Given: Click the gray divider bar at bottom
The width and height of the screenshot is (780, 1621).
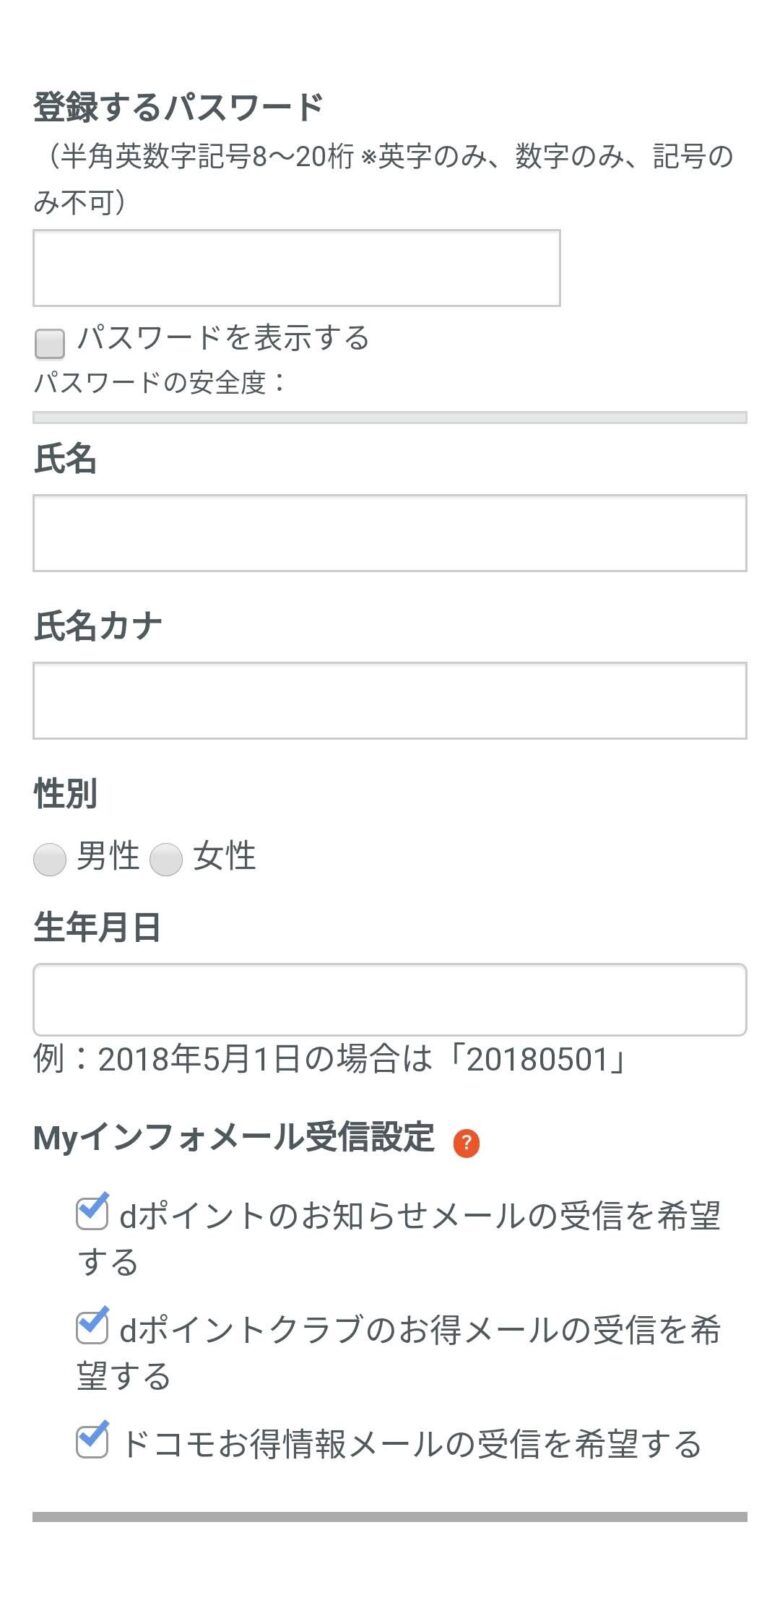Looking at the screenshot, I should 389,1517.
